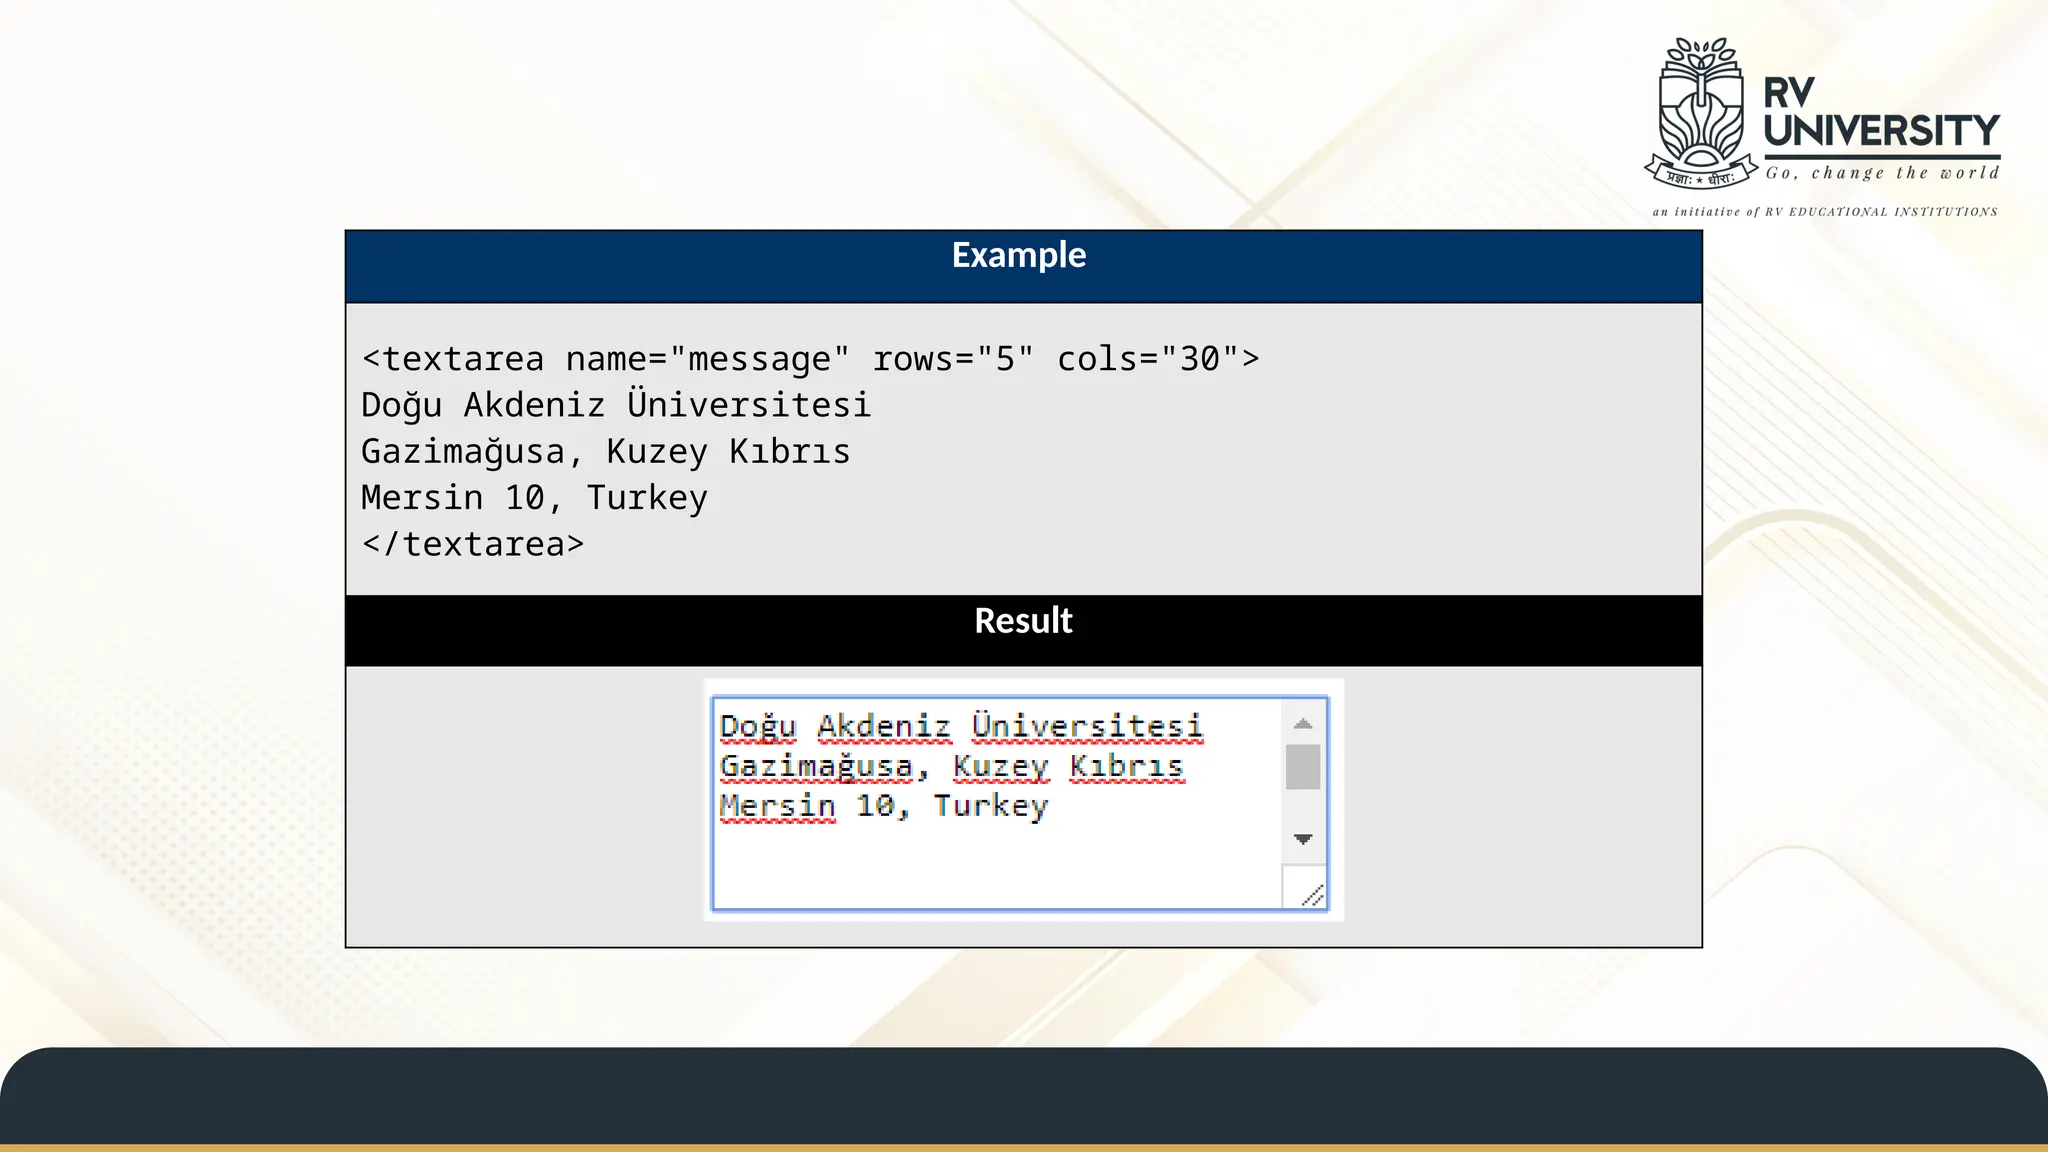This screenshot has width=2048, height=1152.
Task: Click the textarea scrollbar down arrow
Action: pyautogui.click(x=1302, y=839)
